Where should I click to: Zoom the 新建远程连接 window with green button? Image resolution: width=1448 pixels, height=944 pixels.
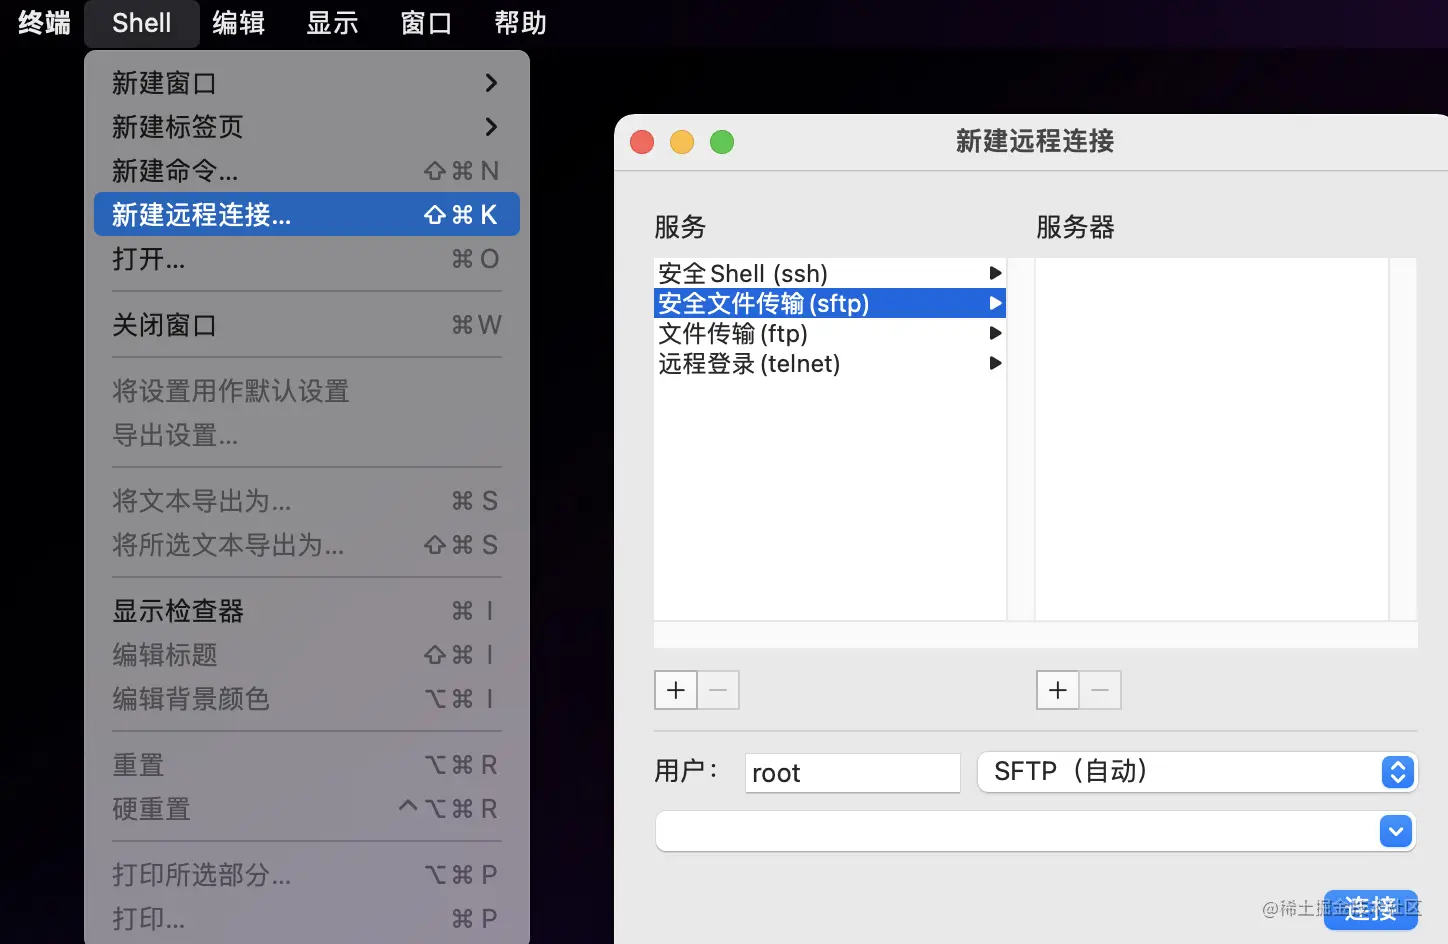click(x=722, y=142)
